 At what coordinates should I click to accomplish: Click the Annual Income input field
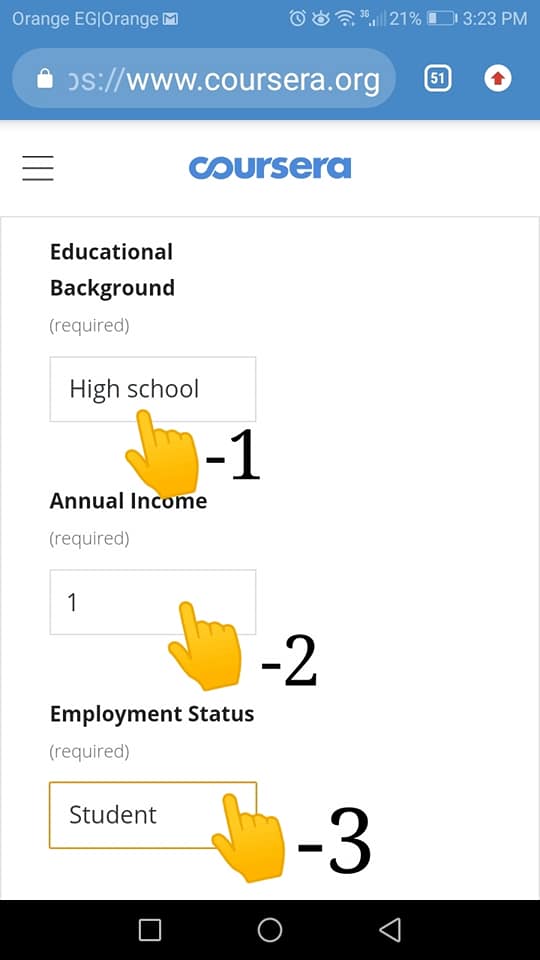click(152, 602)
